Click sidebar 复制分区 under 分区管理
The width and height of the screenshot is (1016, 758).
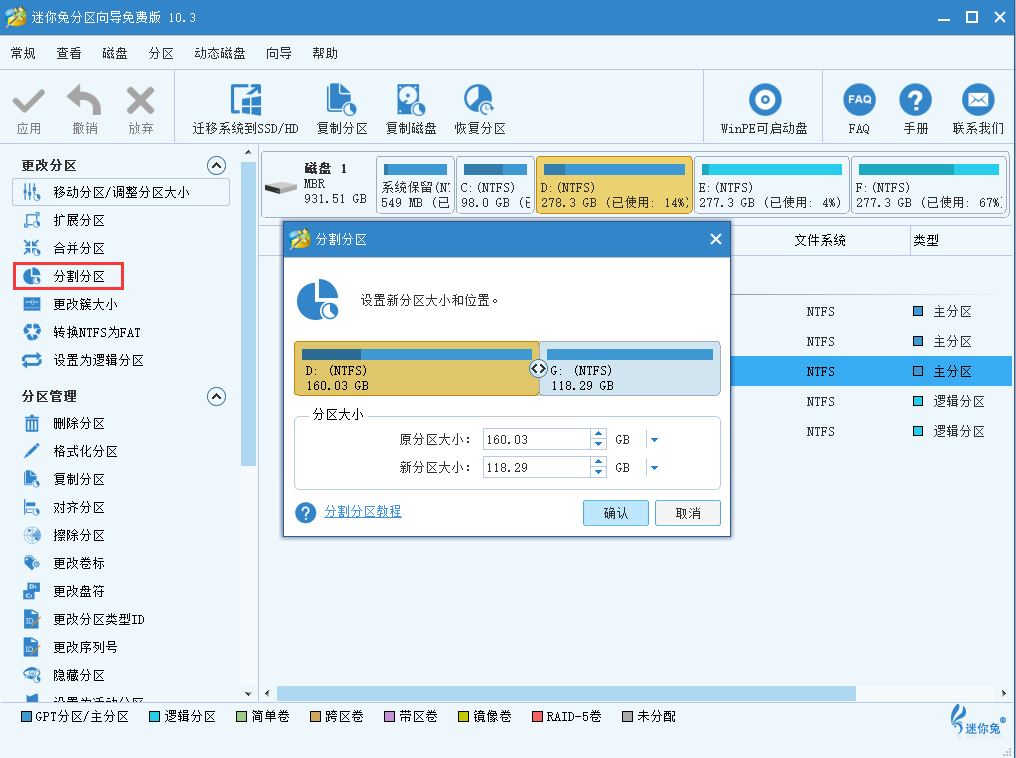coord(79,479)
